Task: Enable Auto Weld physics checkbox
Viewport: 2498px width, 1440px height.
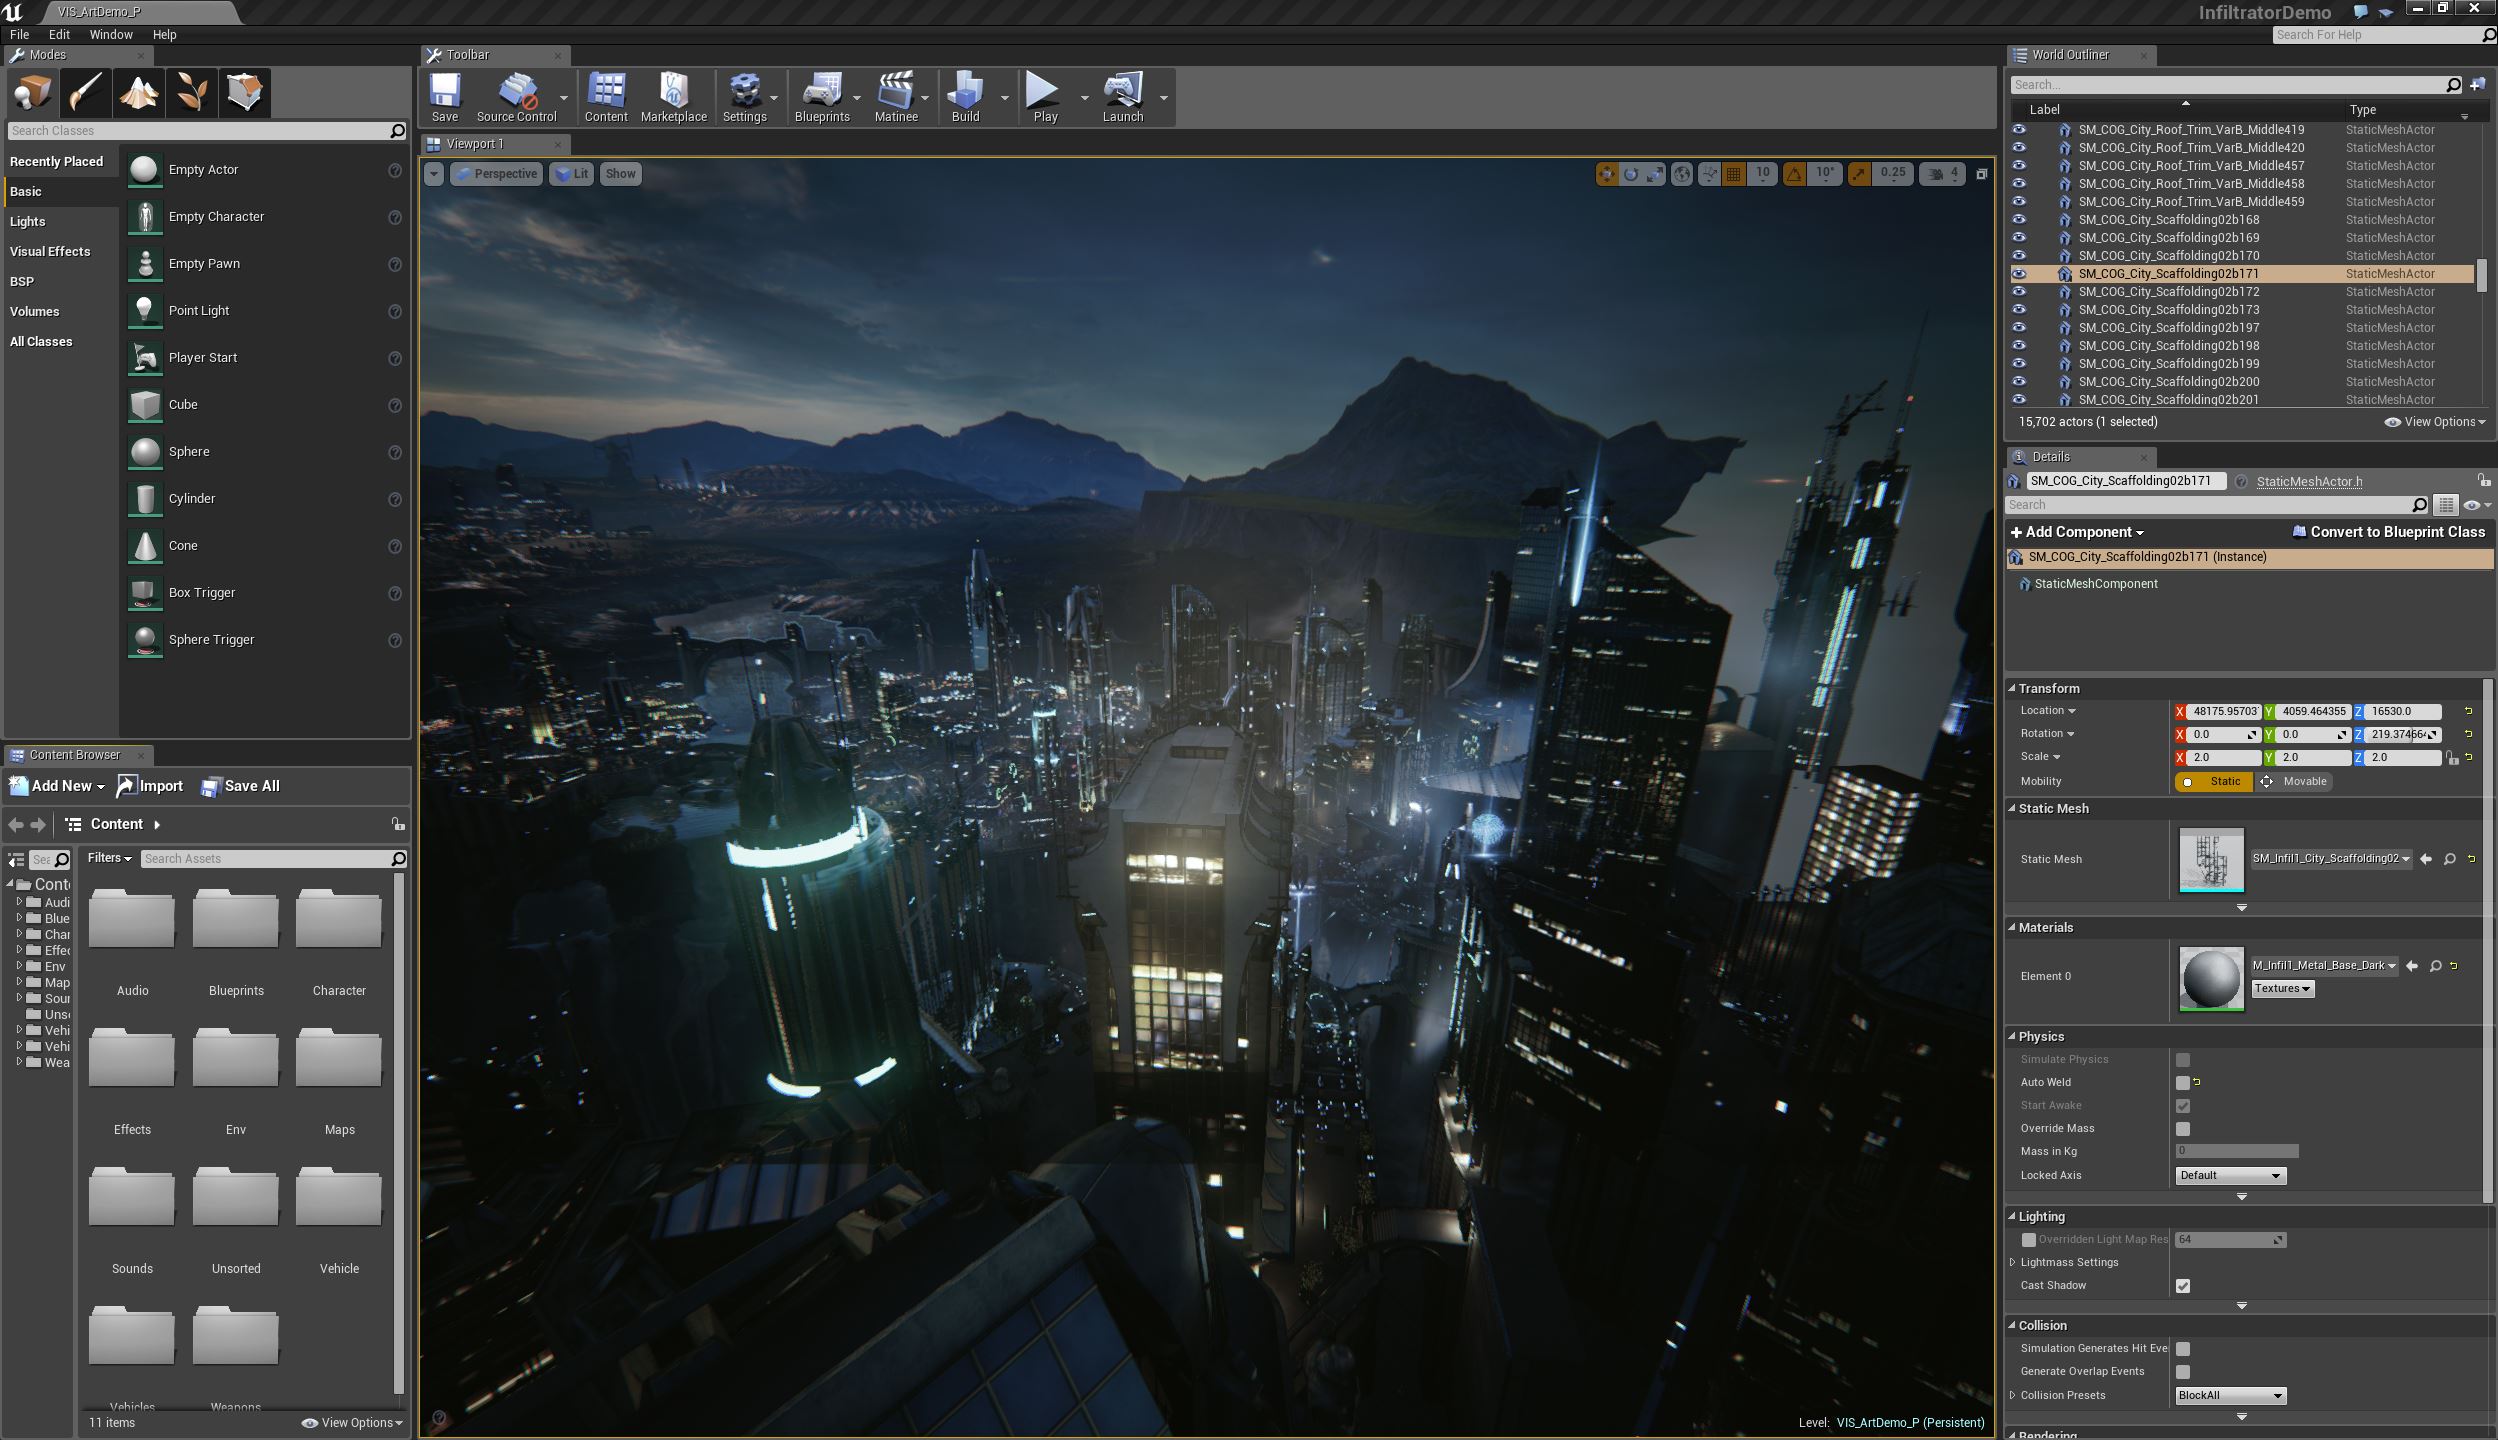Action: click(x=2182, y=1081)
